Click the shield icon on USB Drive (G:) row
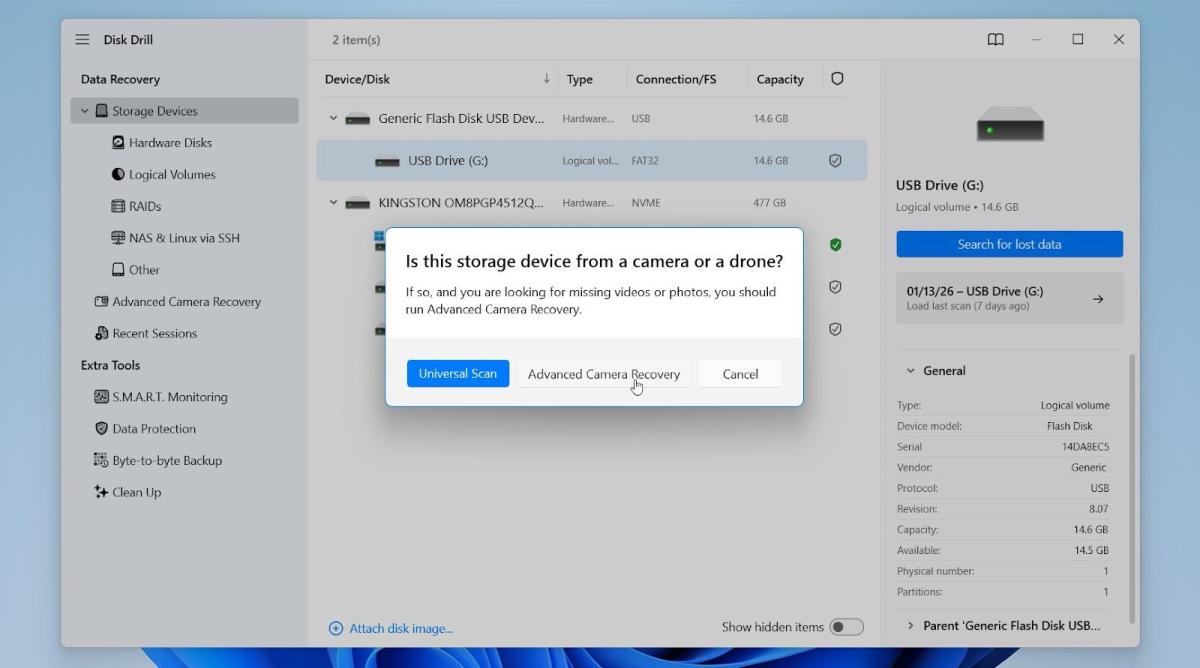Image resolution: width=1200 pixels, height=668 pixels. coord(835,161)
